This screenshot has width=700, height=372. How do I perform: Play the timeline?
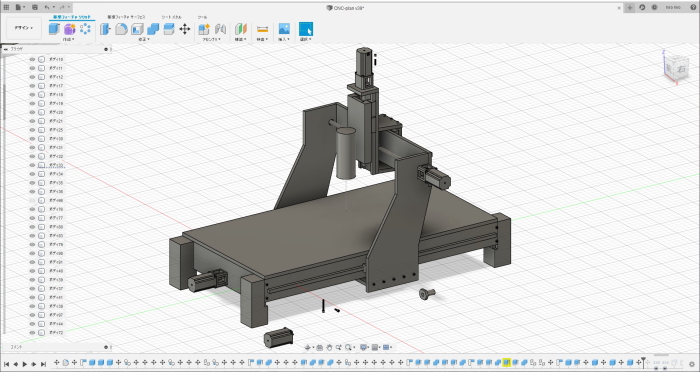point(25,364)
